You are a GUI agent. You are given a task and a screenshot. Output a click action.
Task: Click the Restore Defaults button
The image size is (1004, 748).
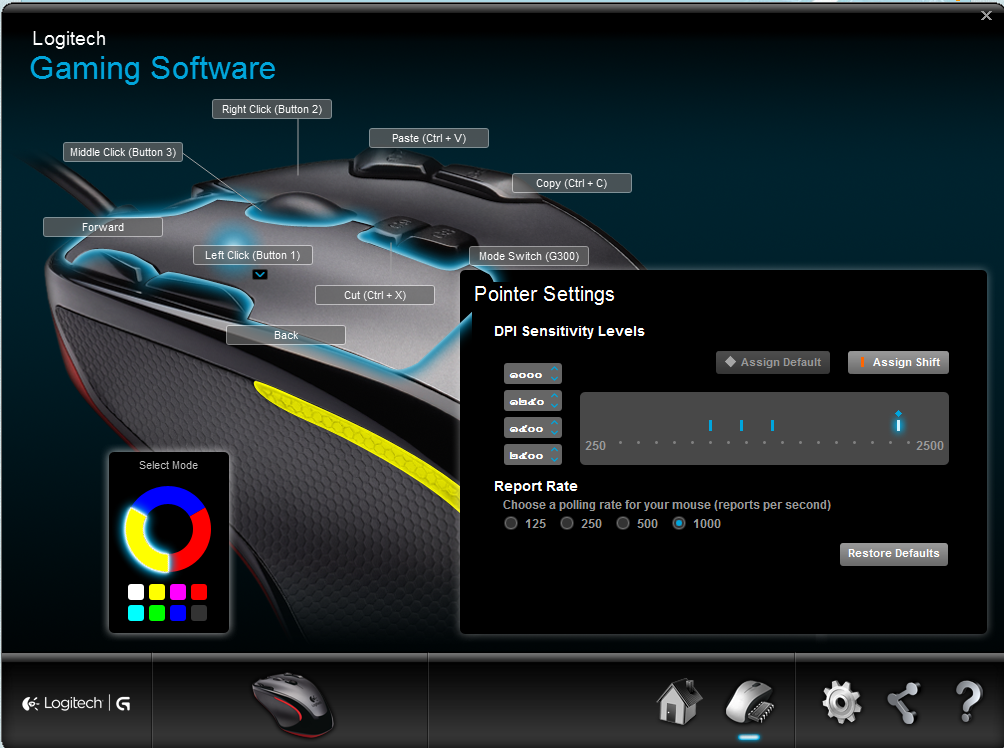coord(893,554)
